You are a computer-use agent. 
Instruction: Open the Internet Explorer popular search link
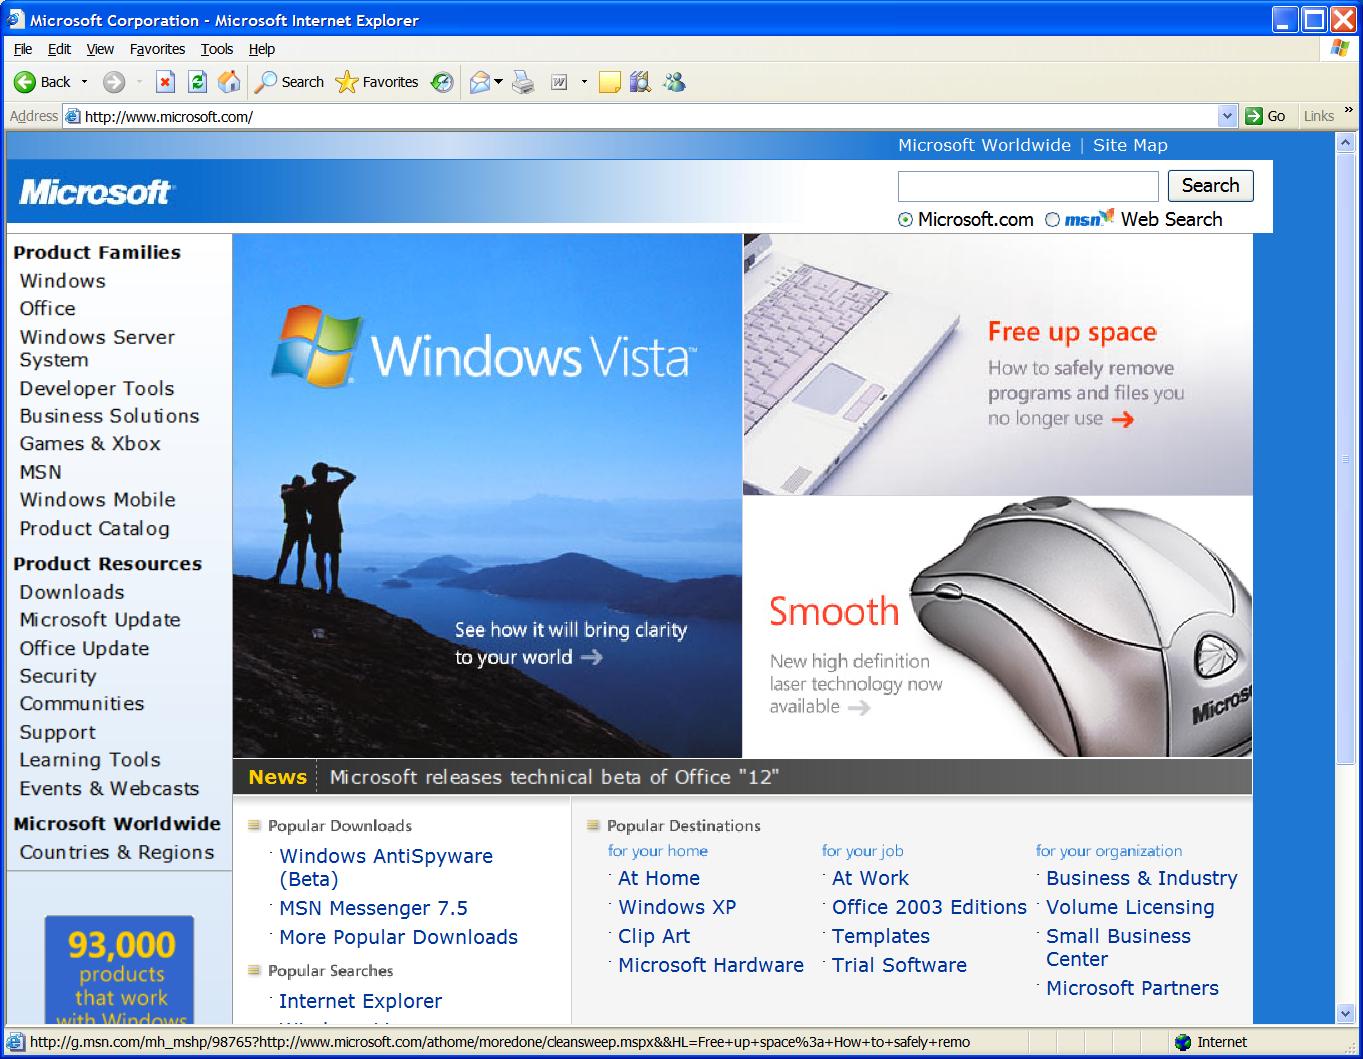pyautogui.click(x=360, y=1001)
